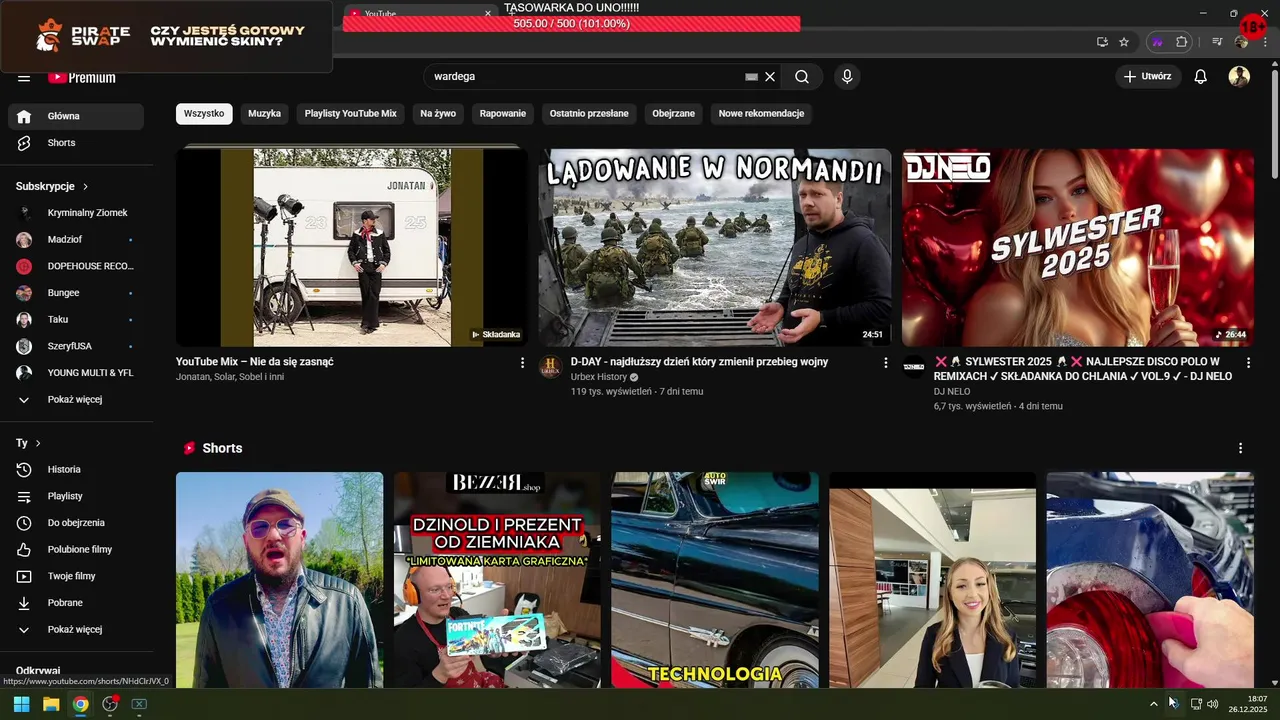The height and width of the screenshot is (720, 1280).
Task: Open the Bungee channel subscription
Action: [76, 293]
